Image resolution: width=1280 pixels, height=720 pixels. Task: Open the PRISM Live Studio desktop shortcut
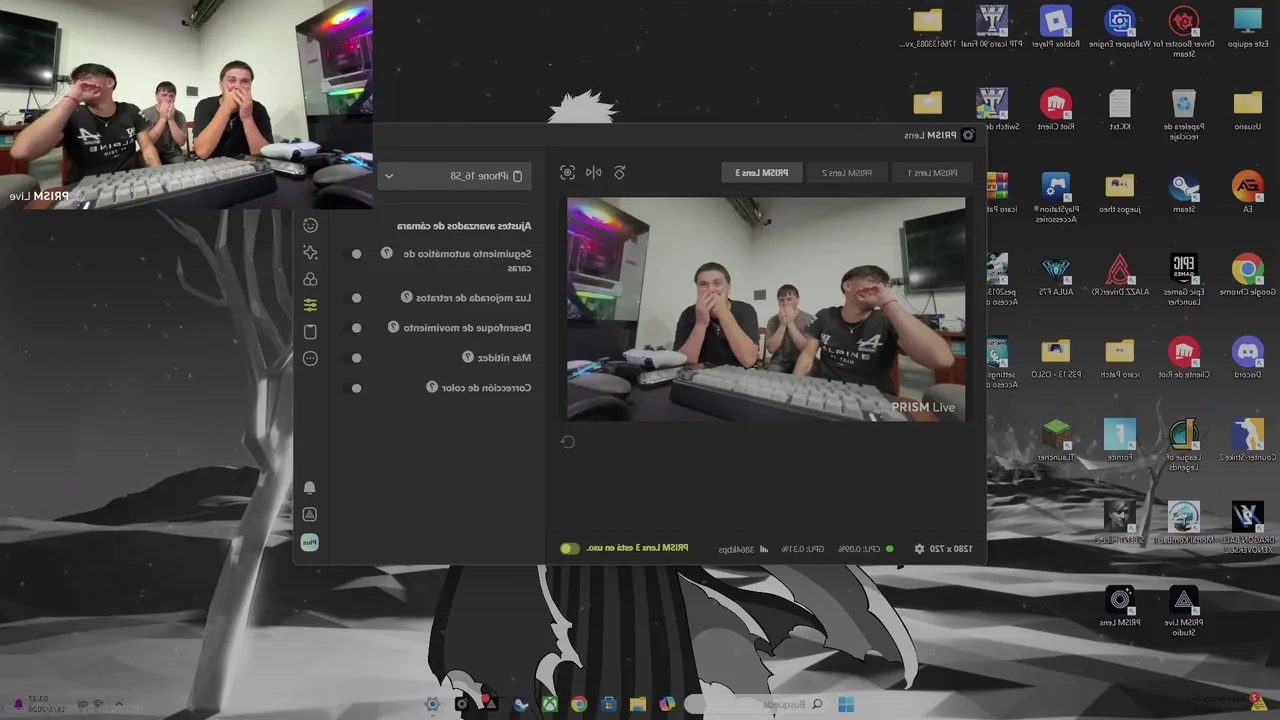1184,610
